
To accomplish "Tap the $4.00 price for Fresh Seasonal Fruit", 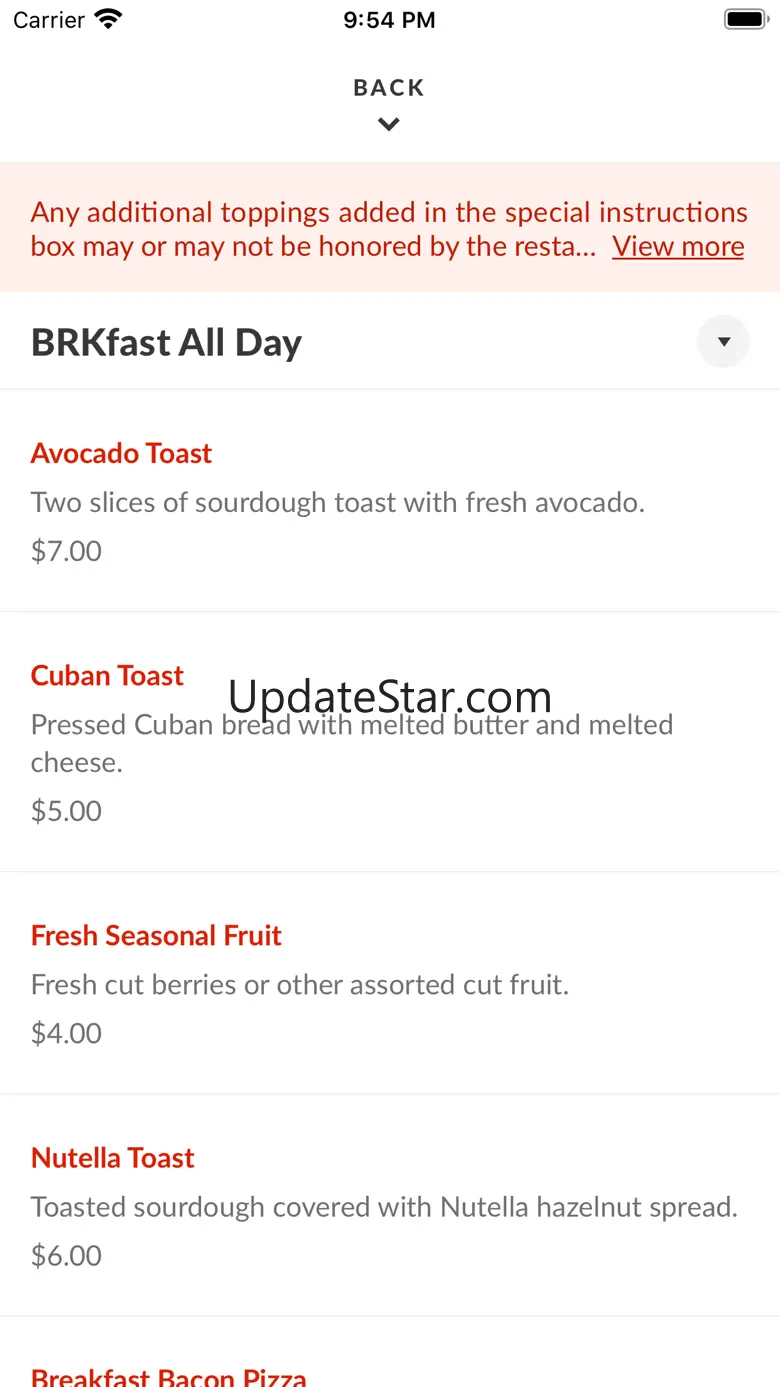I will tap(66, 1033).
